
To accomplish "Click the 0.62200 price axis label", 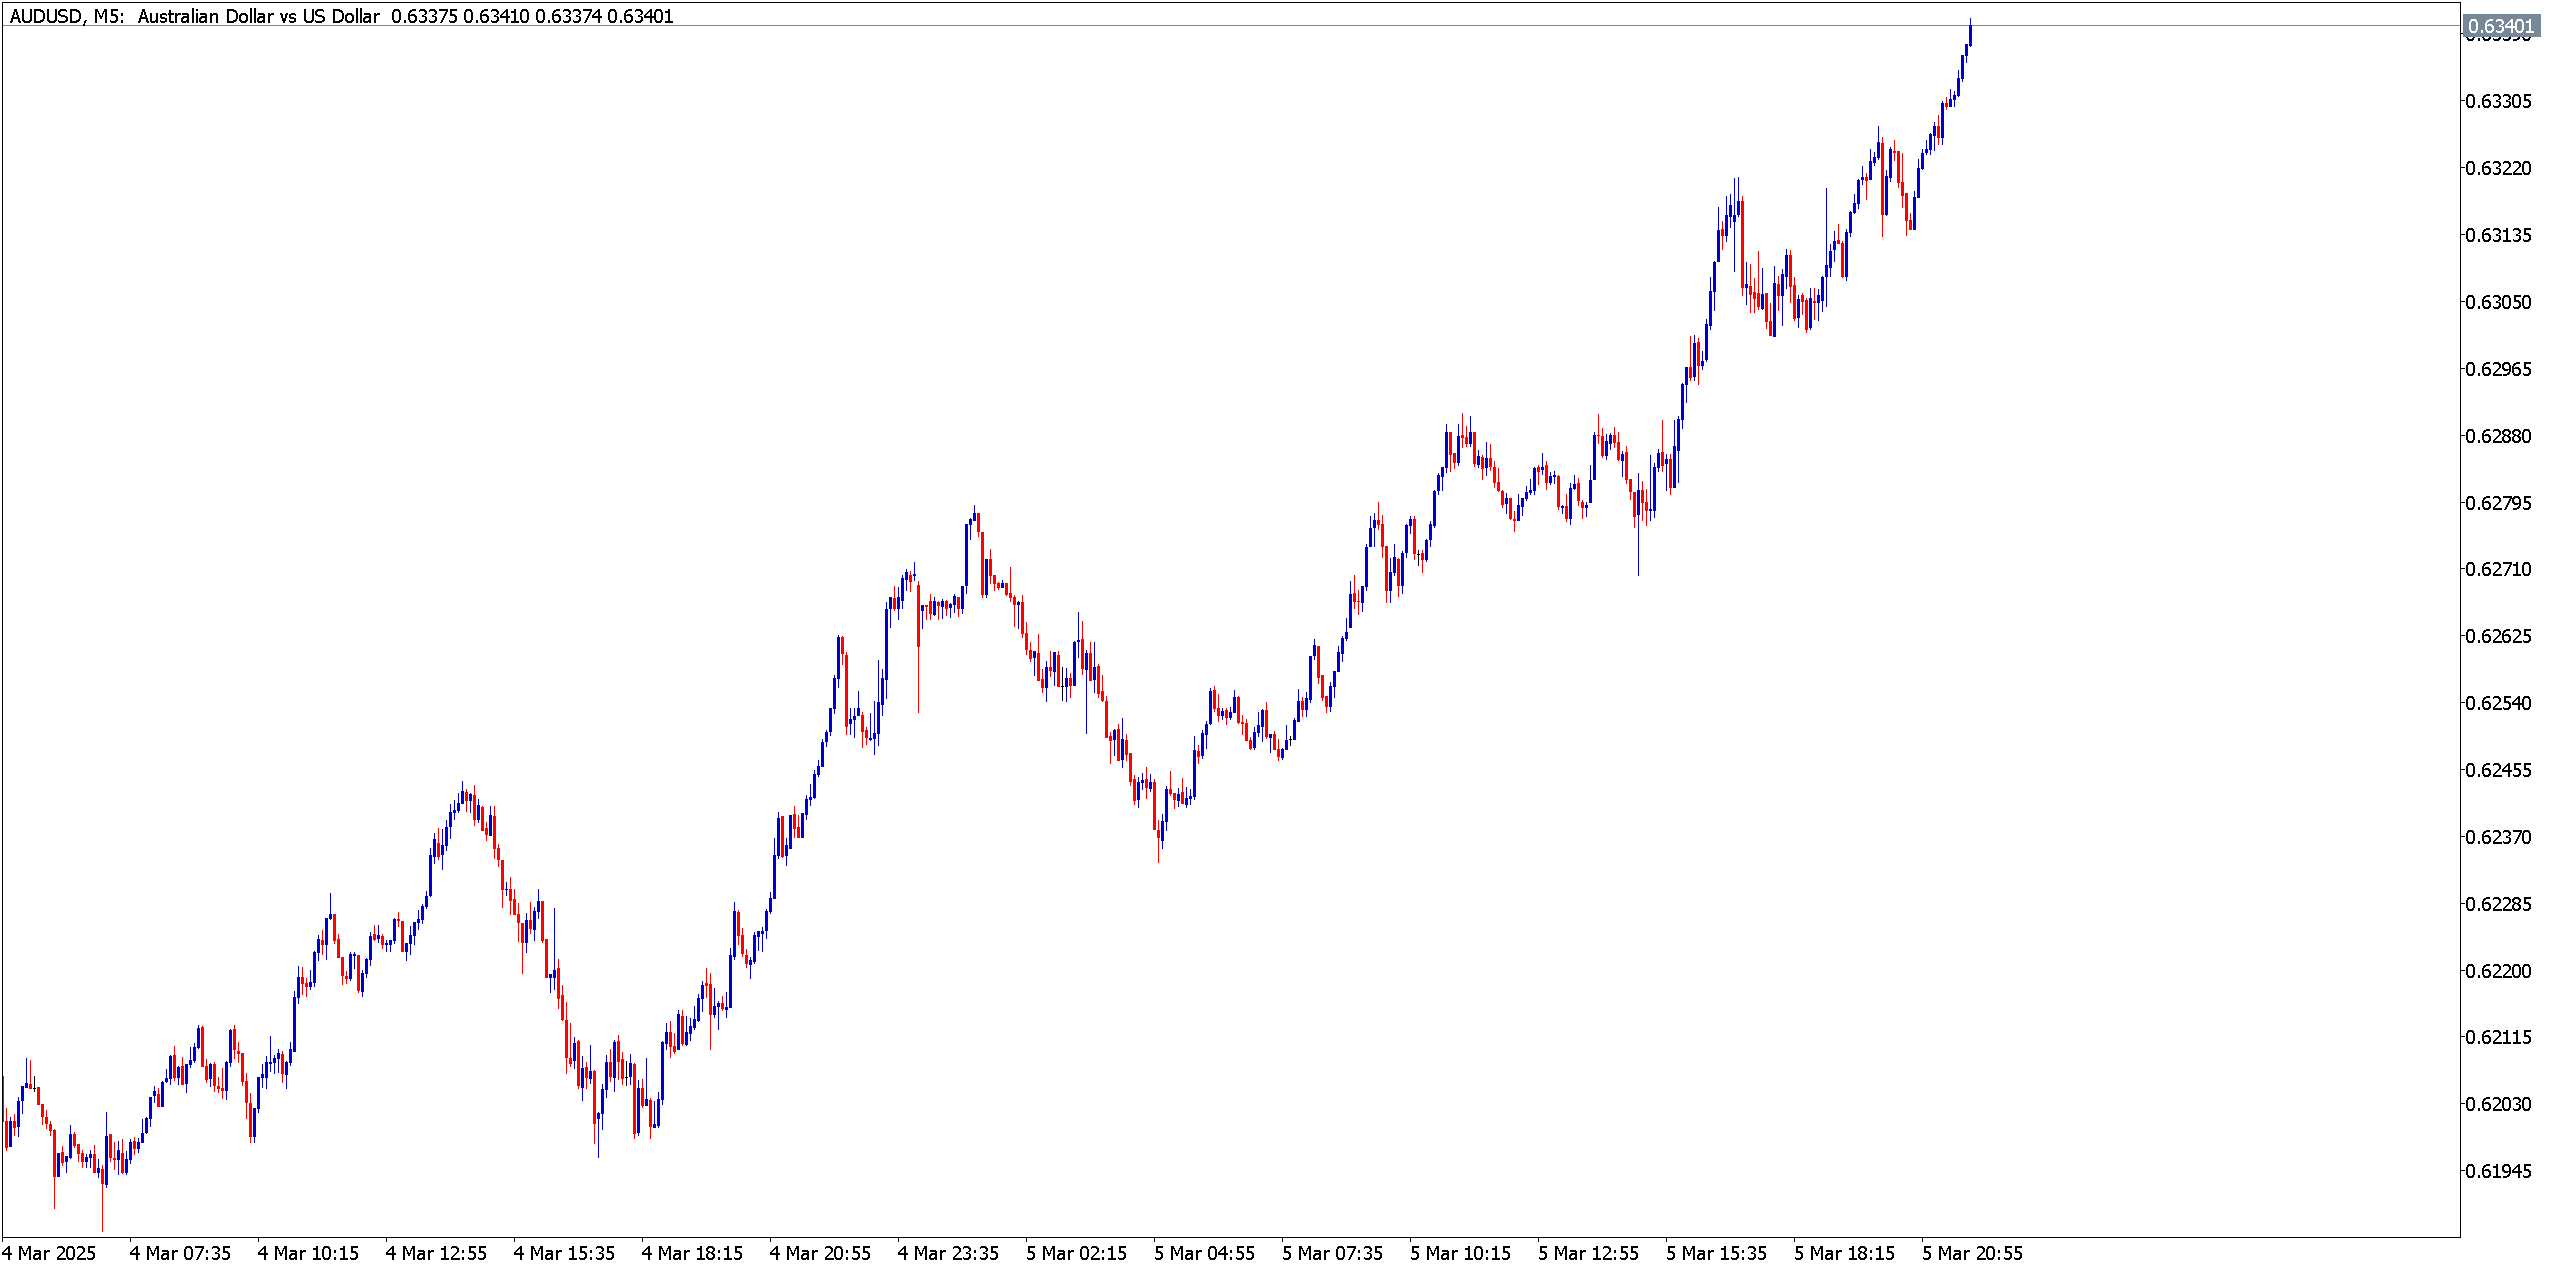I will (x=2498, y=971).
